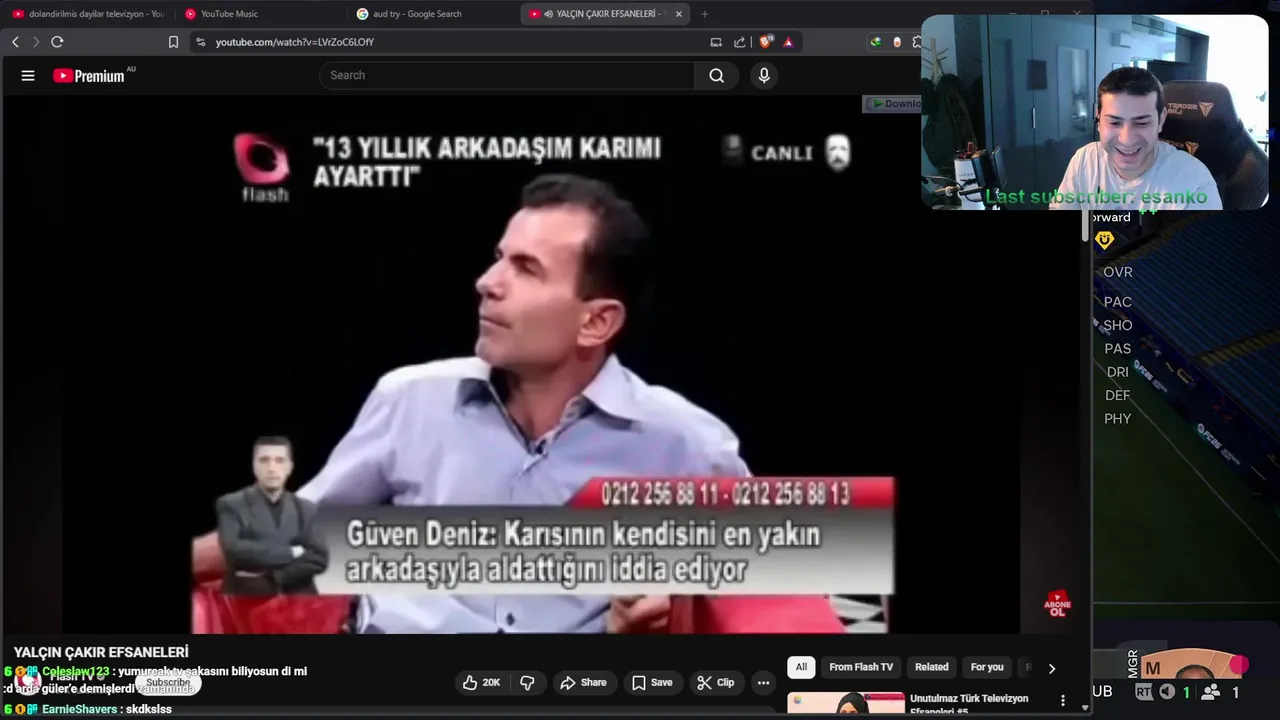Switch to the YouTube Music tab
1280x720 pixels.
[229, 14]
